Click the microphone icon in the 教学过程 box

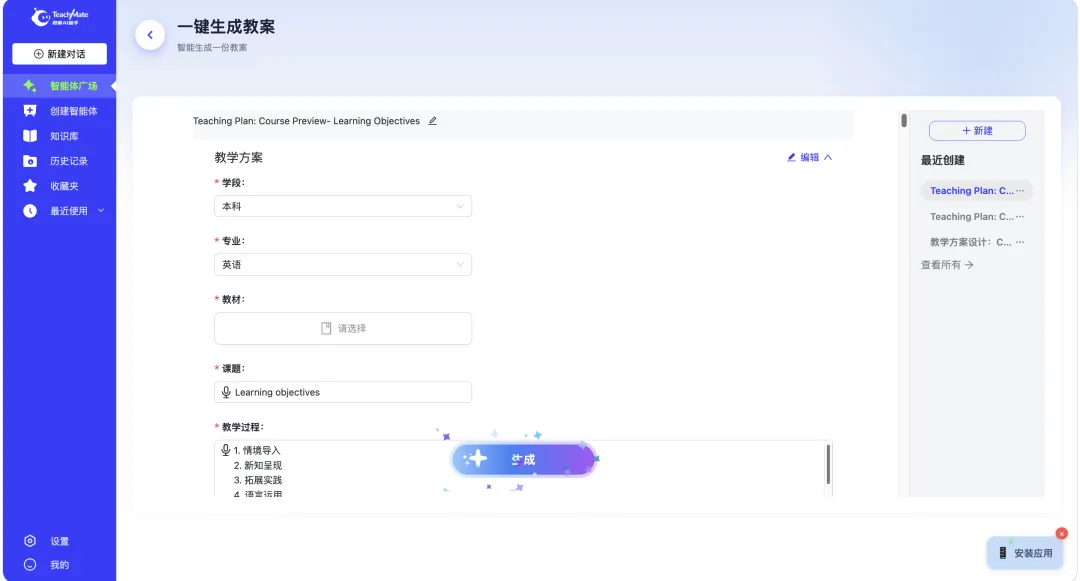pos(225,450)
